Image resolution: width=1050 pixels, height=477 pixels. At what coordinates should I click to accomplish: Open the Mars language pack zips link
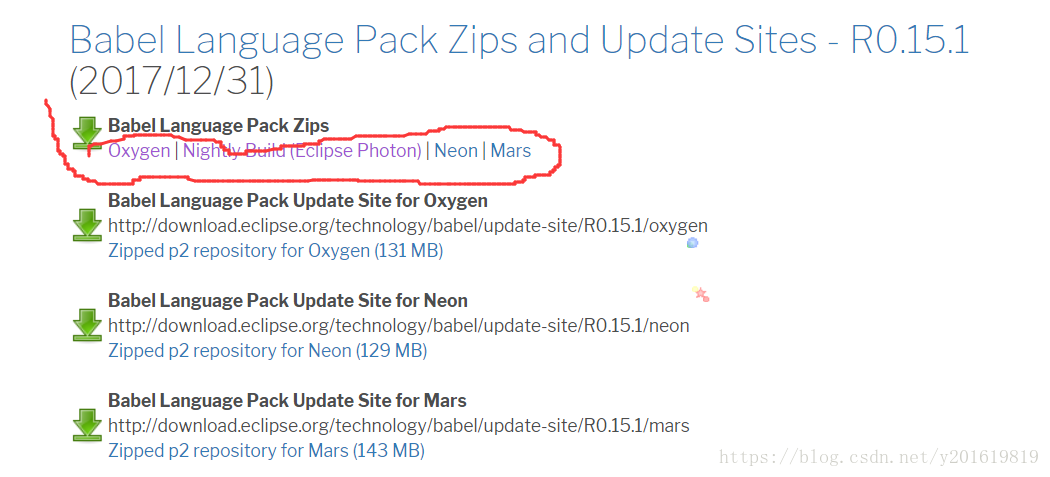pyautogui.click(x=510, y=151)
